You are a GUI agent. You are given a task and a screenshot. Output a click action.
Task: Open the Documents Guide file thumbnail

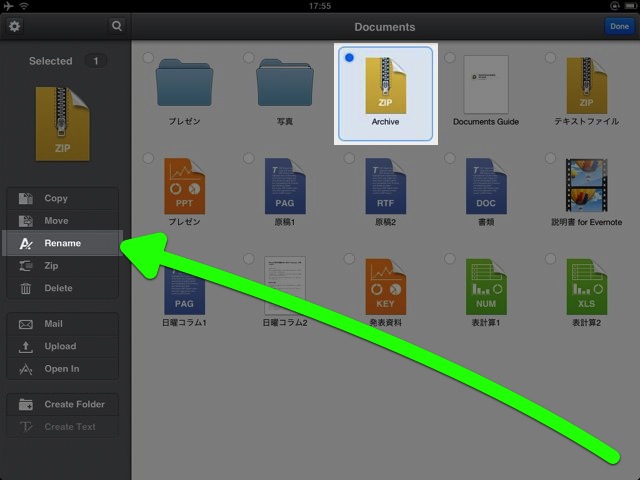click(x=486, y=84)
